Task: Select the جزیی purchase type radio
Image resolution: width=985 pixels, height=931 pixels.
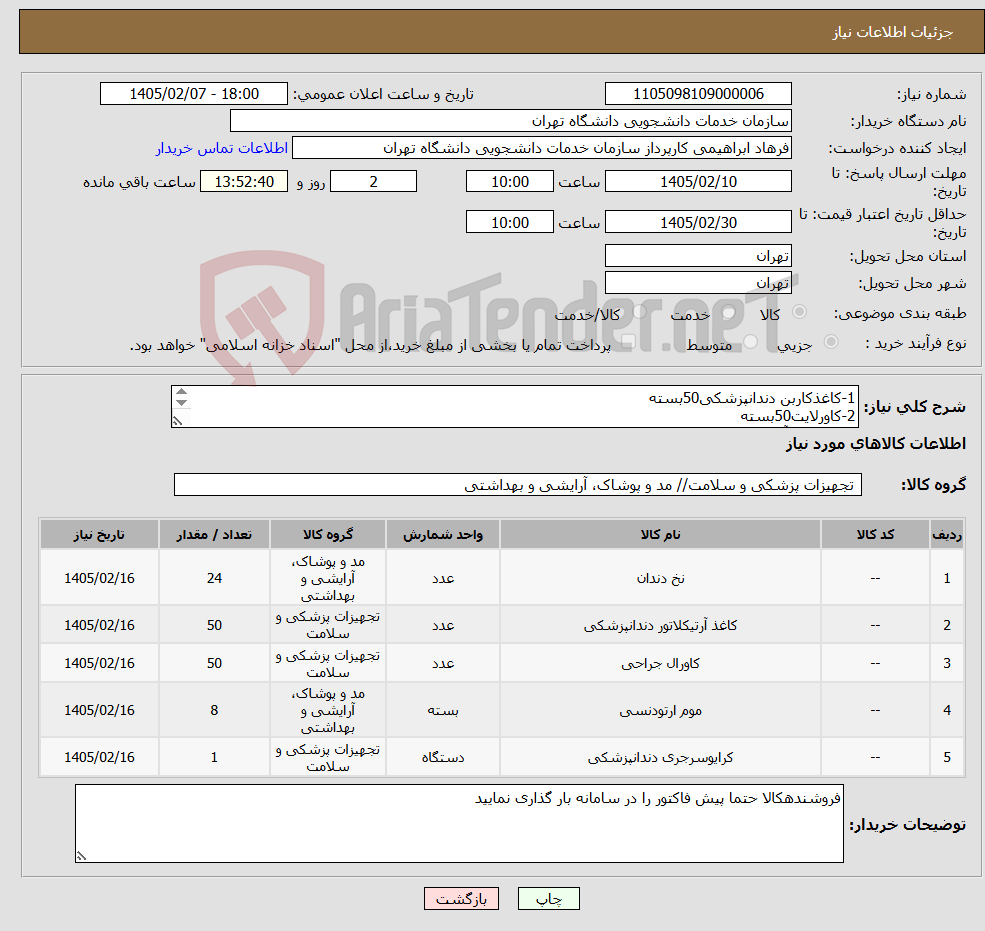Action: [x=831, y=342]
